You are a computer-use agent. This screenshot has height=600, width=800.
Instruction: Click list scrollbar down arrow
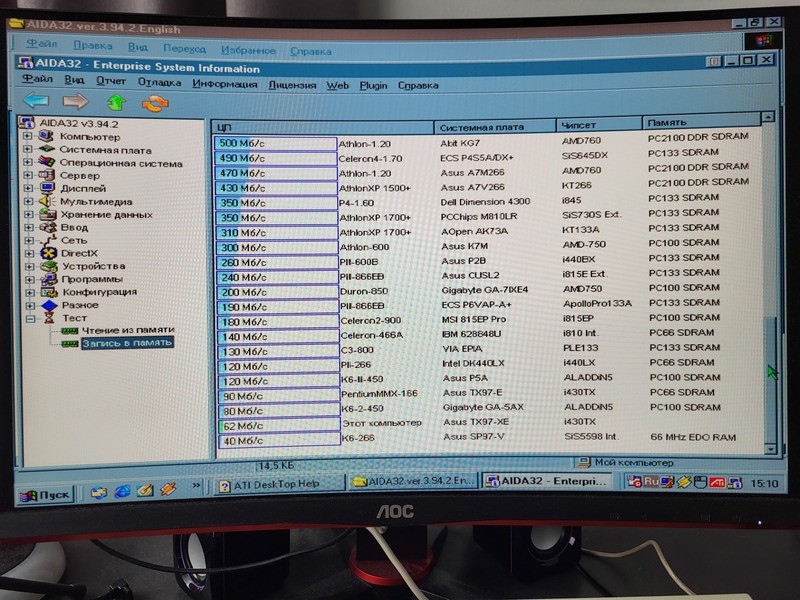pos(770,448)
